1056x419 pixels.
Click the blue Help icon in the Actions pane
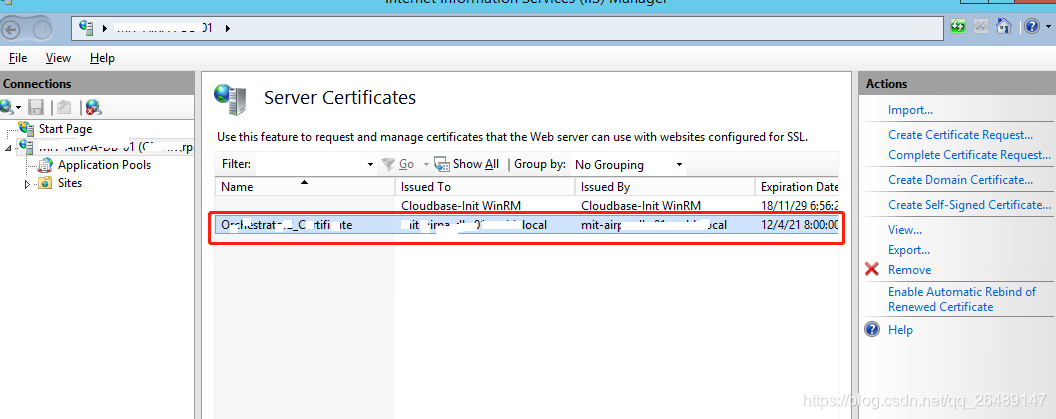(x=872, y=329)
